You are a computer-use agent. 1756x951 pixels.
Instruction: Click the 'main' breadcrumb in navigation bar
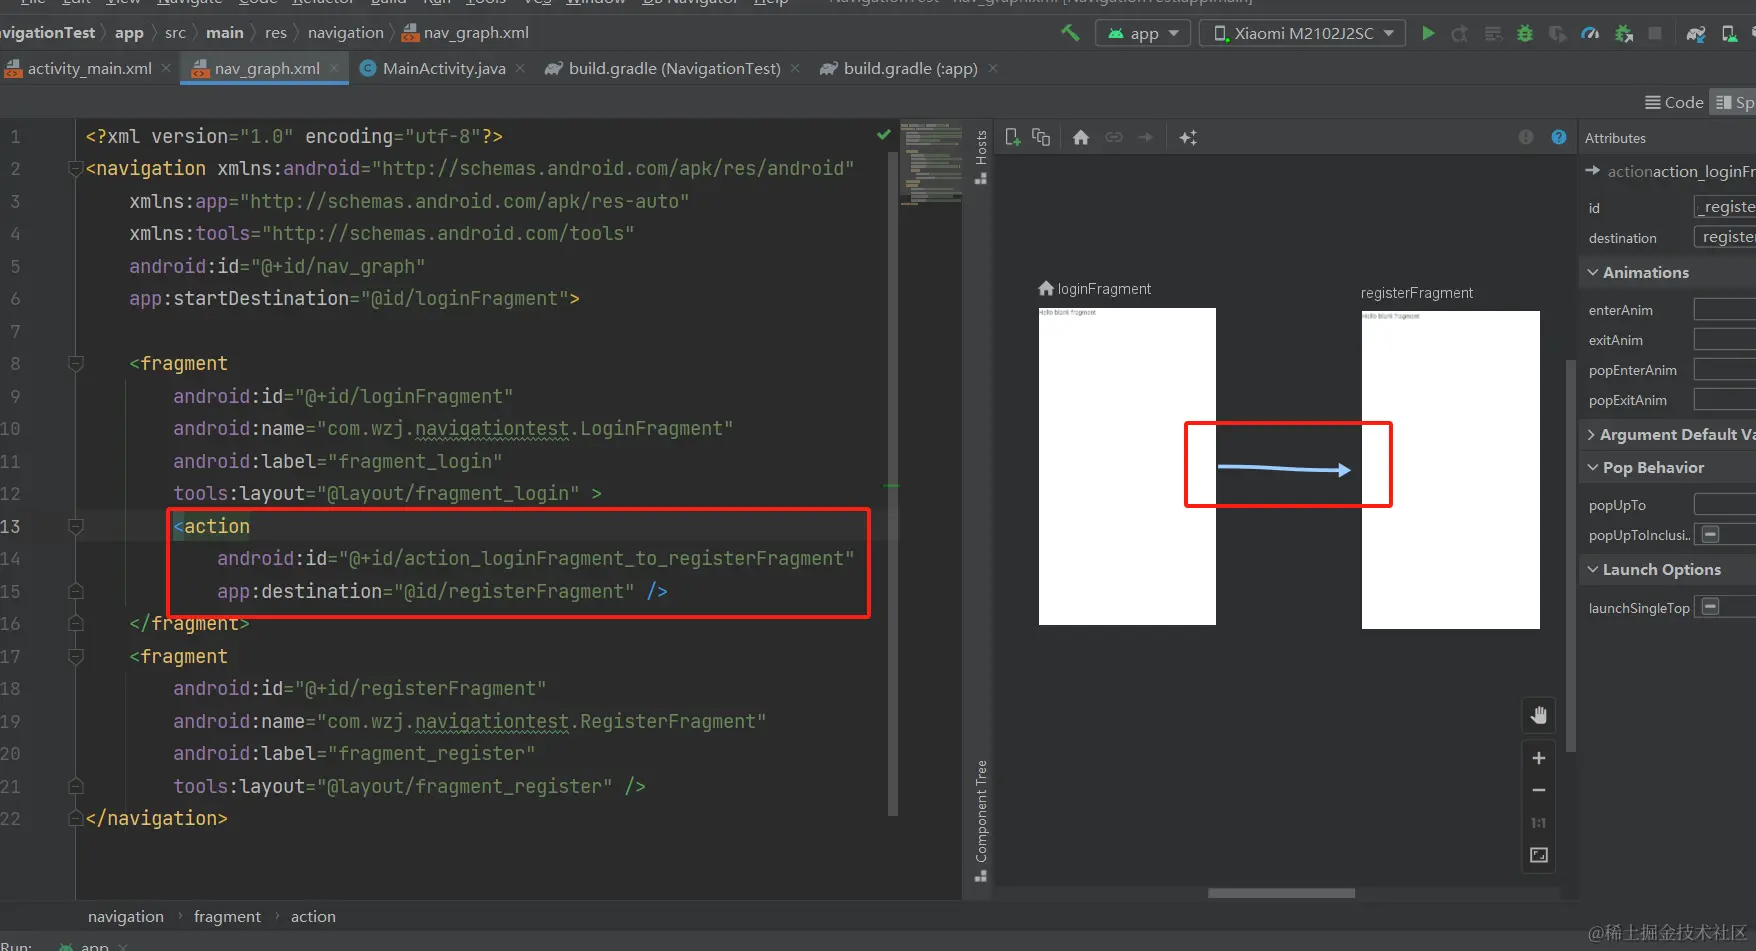(x=225, y=33)
